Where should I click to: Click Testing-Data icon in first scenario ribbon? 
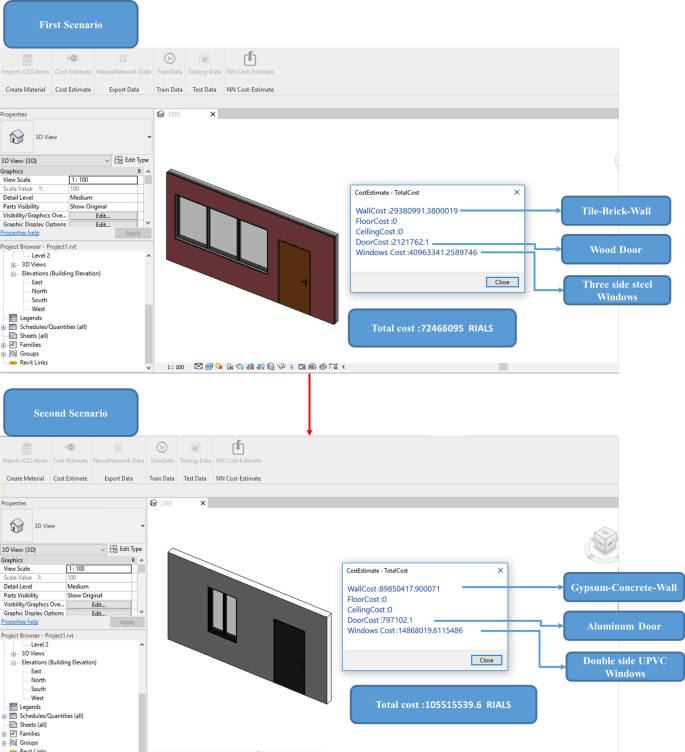click(204, 59)
